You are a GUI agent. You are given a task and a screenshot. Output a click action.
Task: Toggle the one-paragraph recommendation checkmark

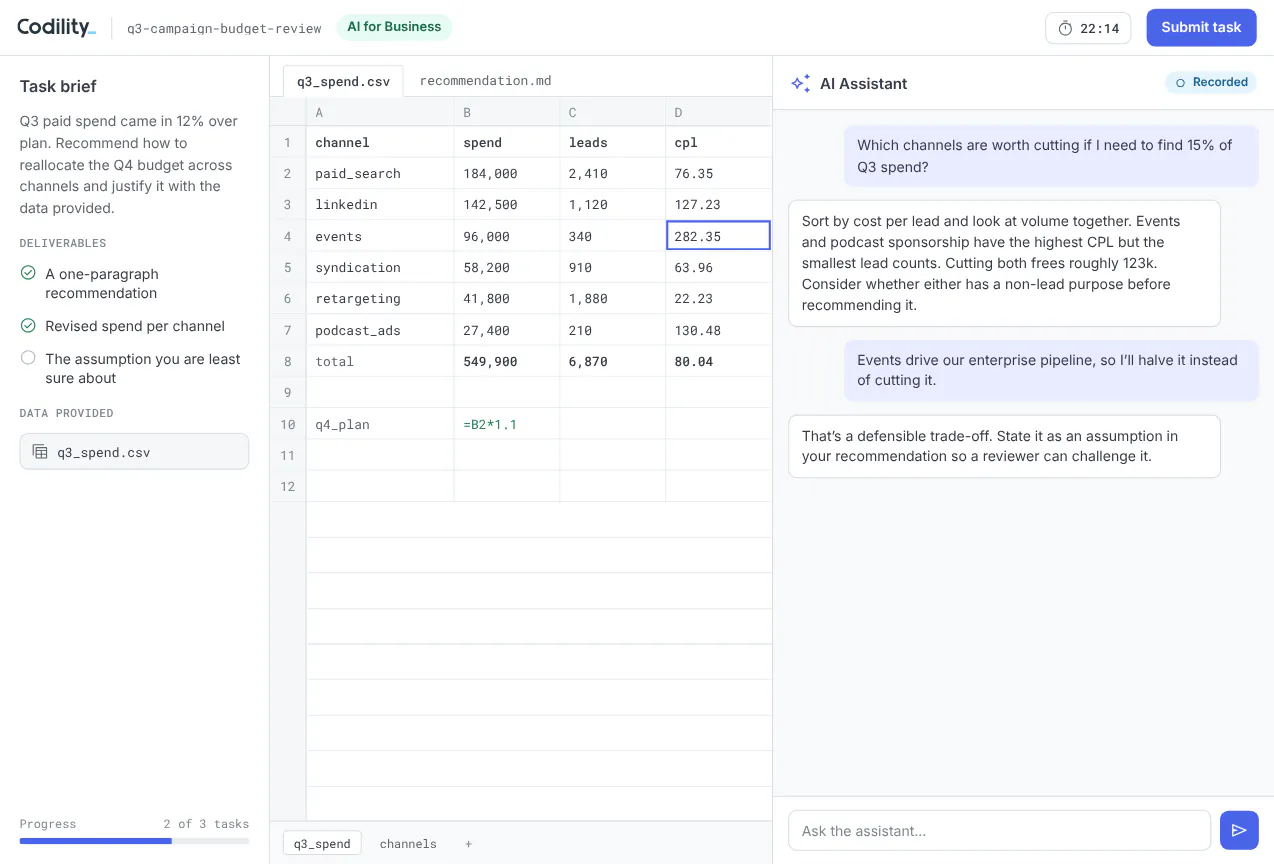[28, 273]
